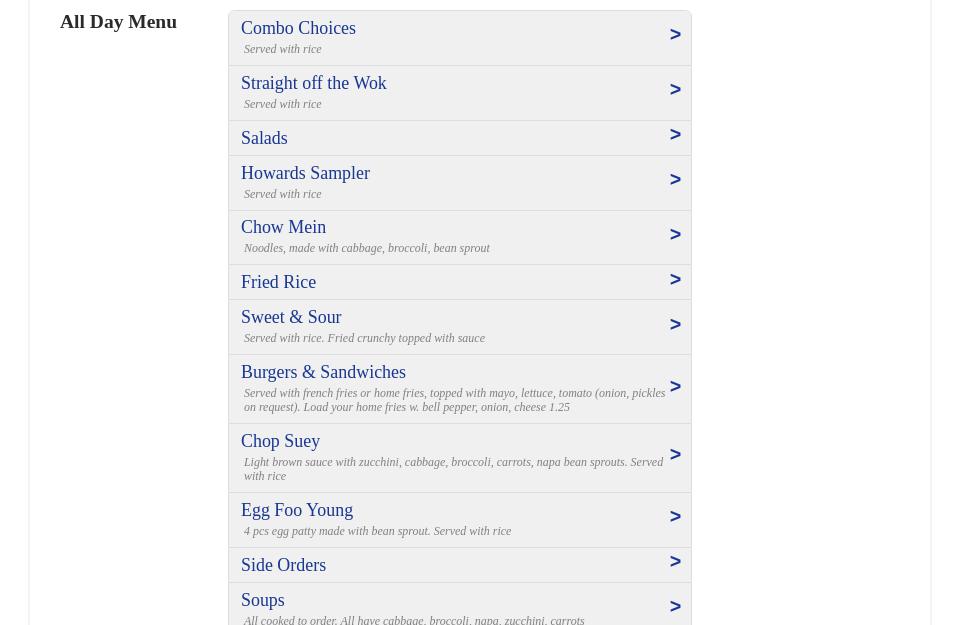Viewport: 960px width, 625px height.
Task: Expand the Combo Choices arrow
Action: tap(675, 35)
